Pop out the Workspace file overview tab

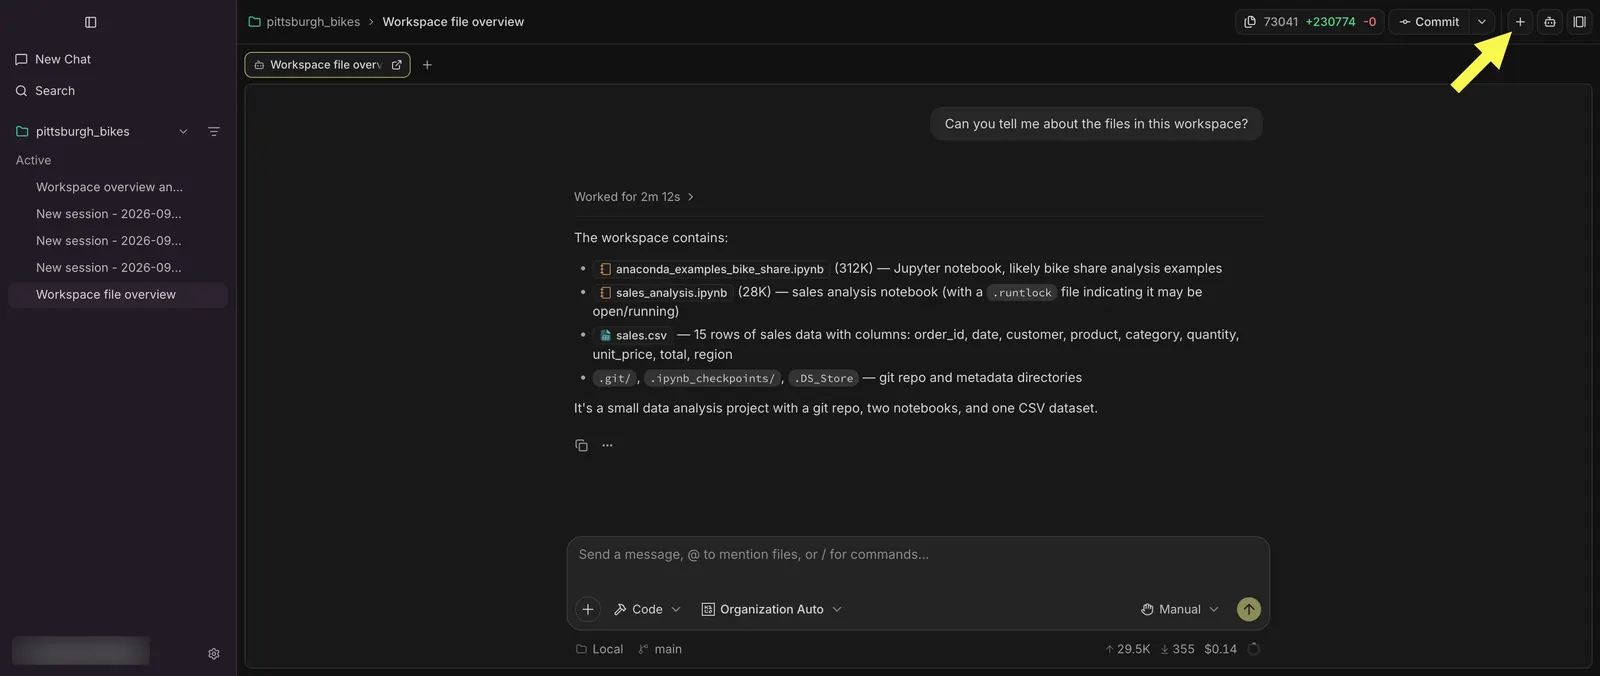[397, 65]
